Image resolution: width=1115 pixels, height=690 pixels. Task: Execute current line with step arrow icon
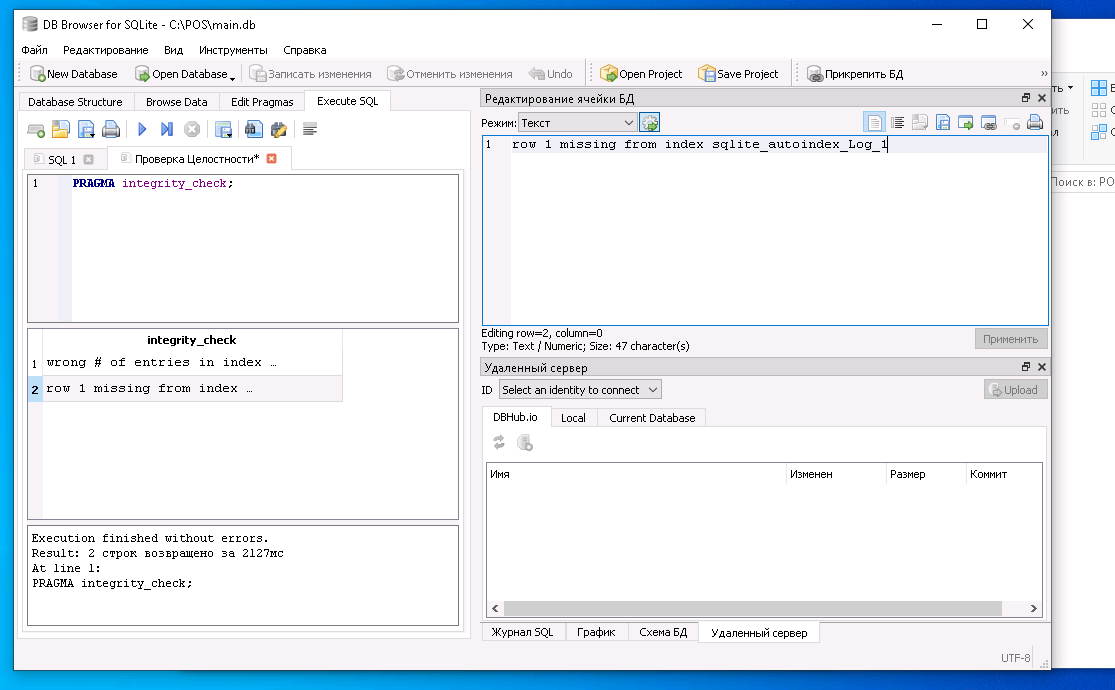pyautogui.click(x=167, y=129)
